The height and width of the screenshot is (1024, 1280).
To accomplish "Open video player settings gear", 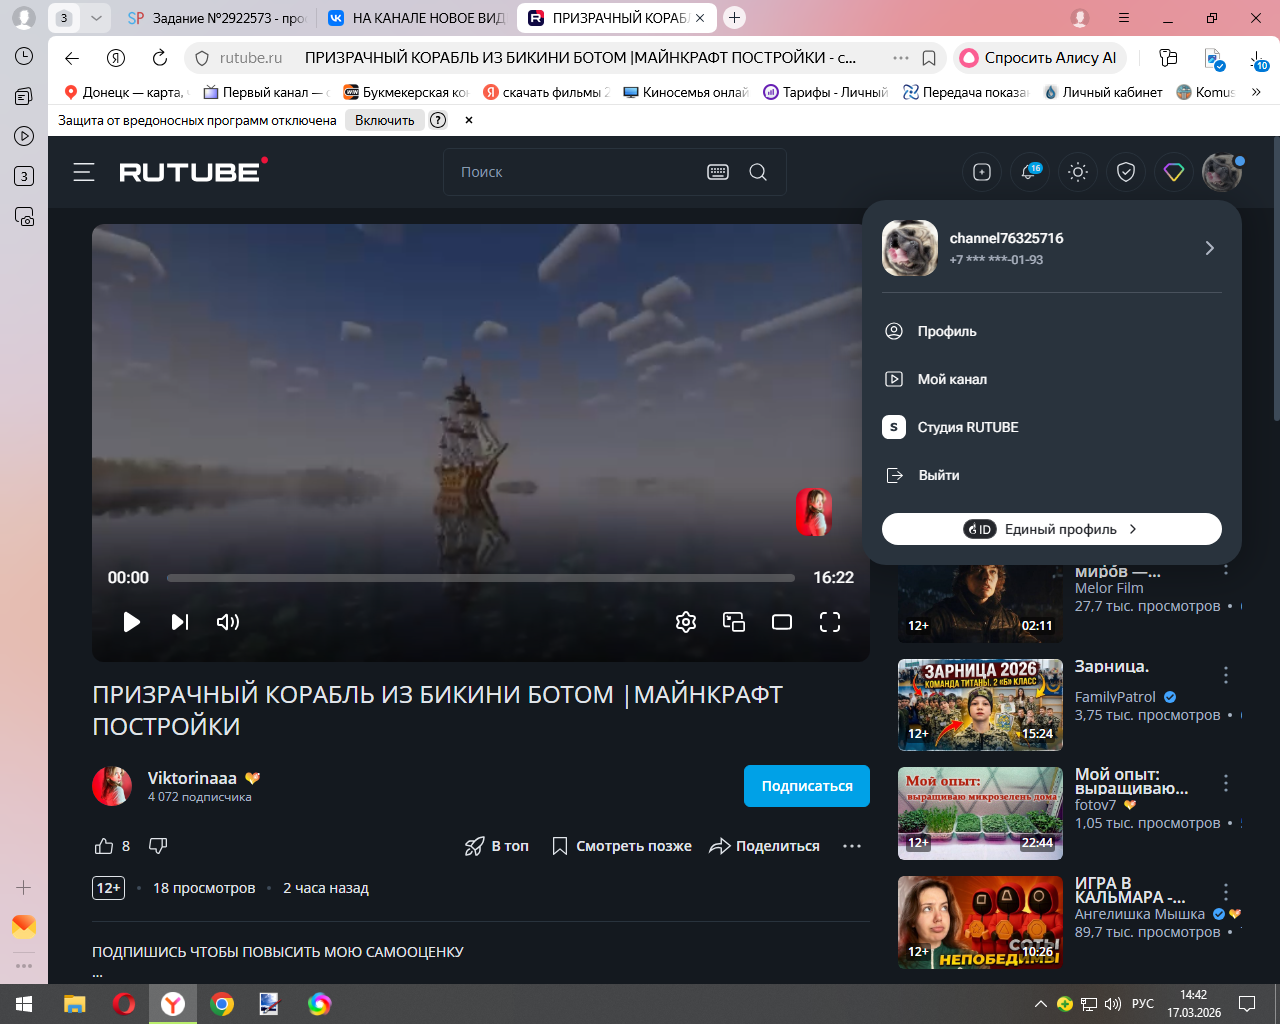I will [x=685, y=622].
